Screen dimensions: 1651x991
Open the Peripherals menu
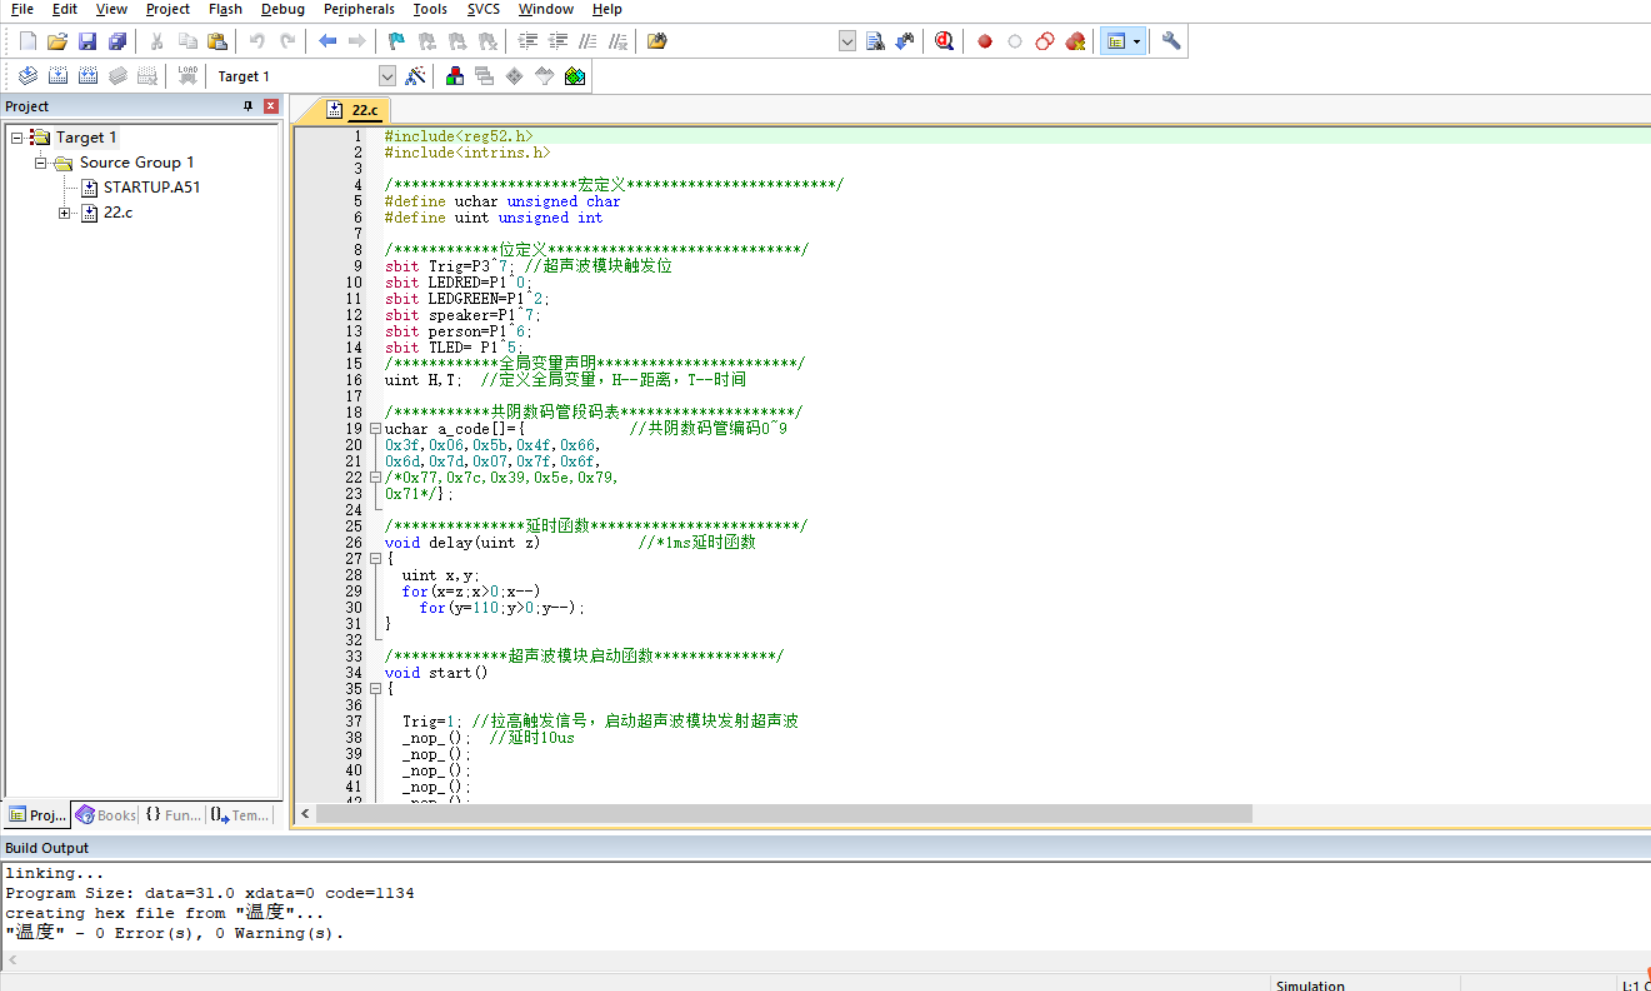click(358, 9)
